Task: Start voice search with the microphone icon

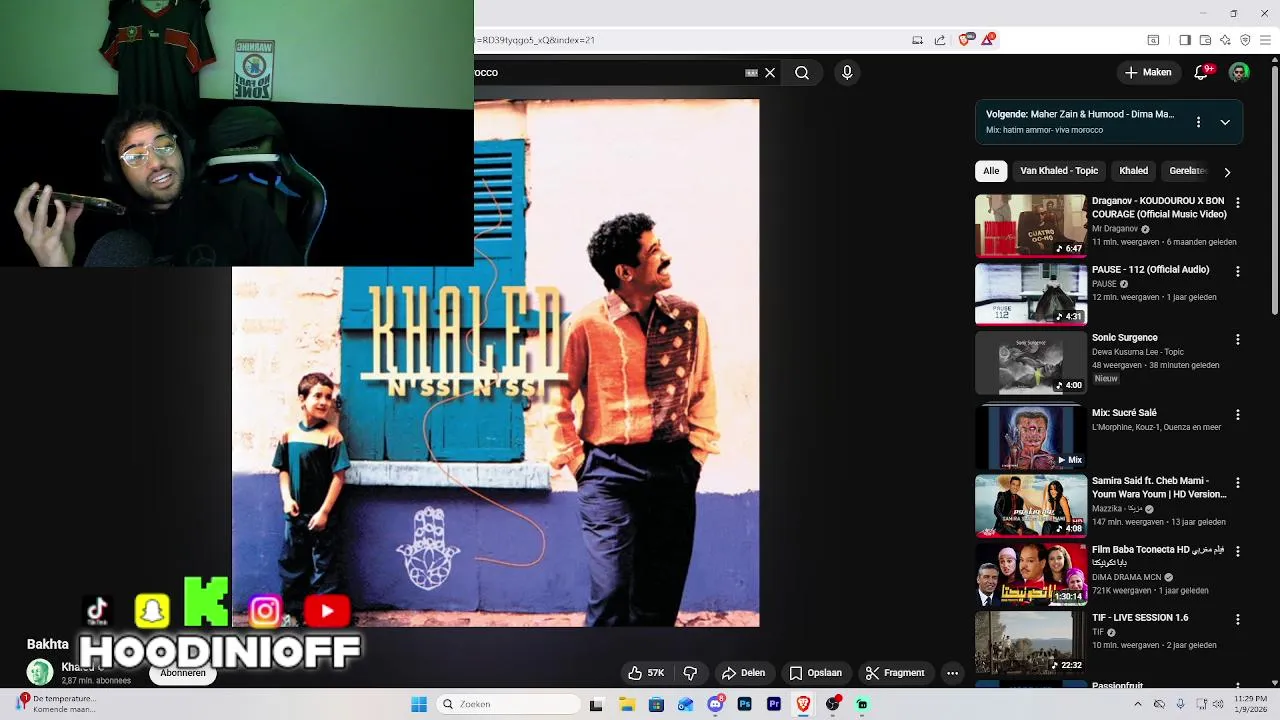Action: (x=847, y=72)
